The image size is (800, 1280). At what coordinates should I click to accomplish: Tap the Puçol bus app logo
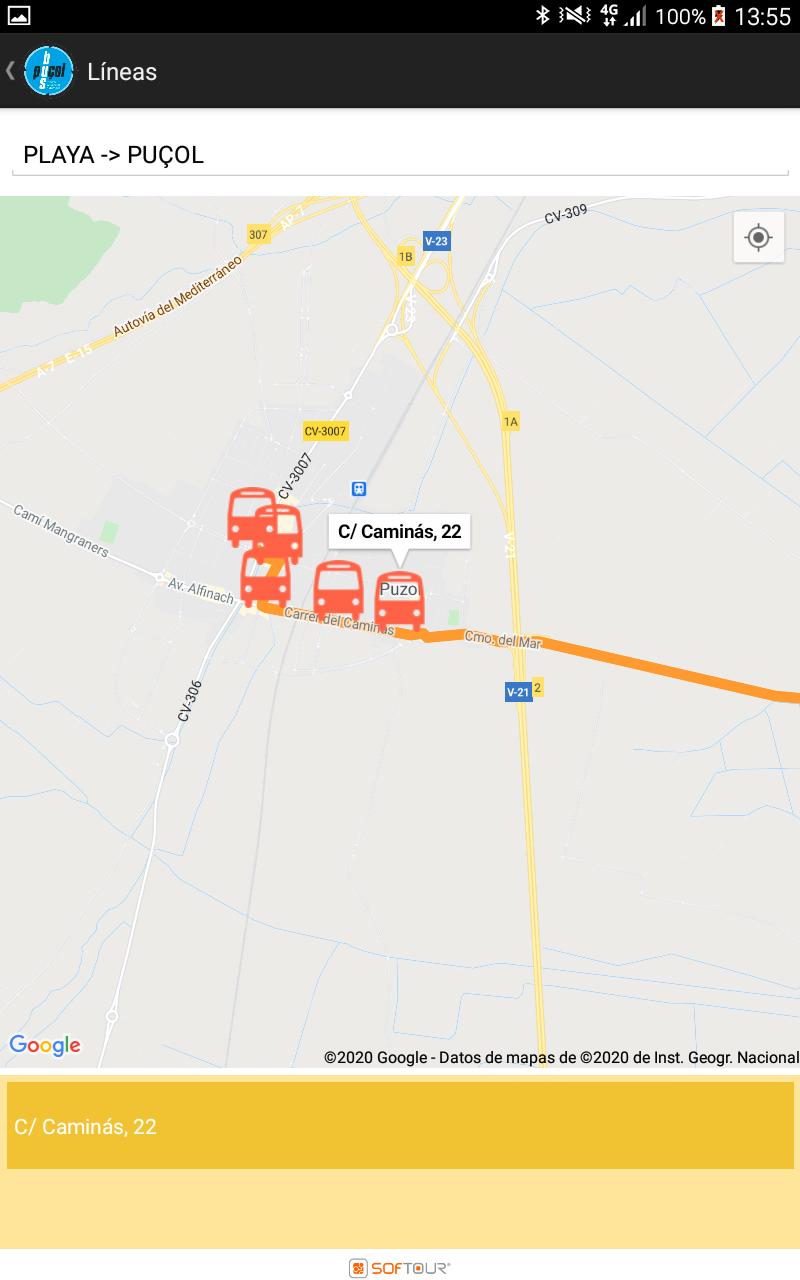48,71
